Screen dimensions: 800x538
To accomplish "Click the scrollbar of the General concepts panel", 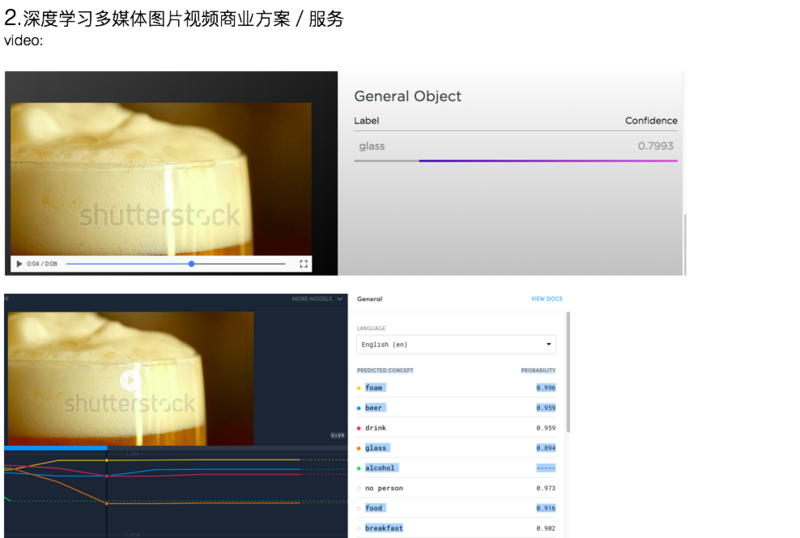I will (x=568, y=373).
